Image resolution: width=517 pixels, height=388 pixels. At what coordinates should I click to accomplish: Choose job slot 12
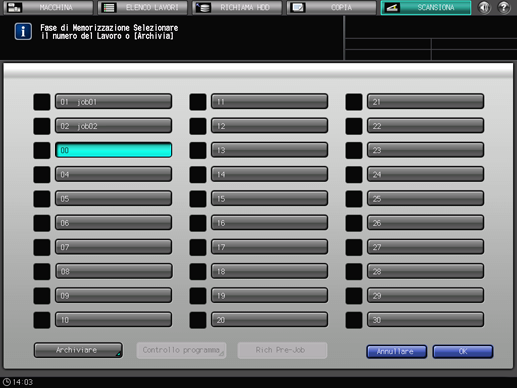pyautogui.click(x=270, y=126)
